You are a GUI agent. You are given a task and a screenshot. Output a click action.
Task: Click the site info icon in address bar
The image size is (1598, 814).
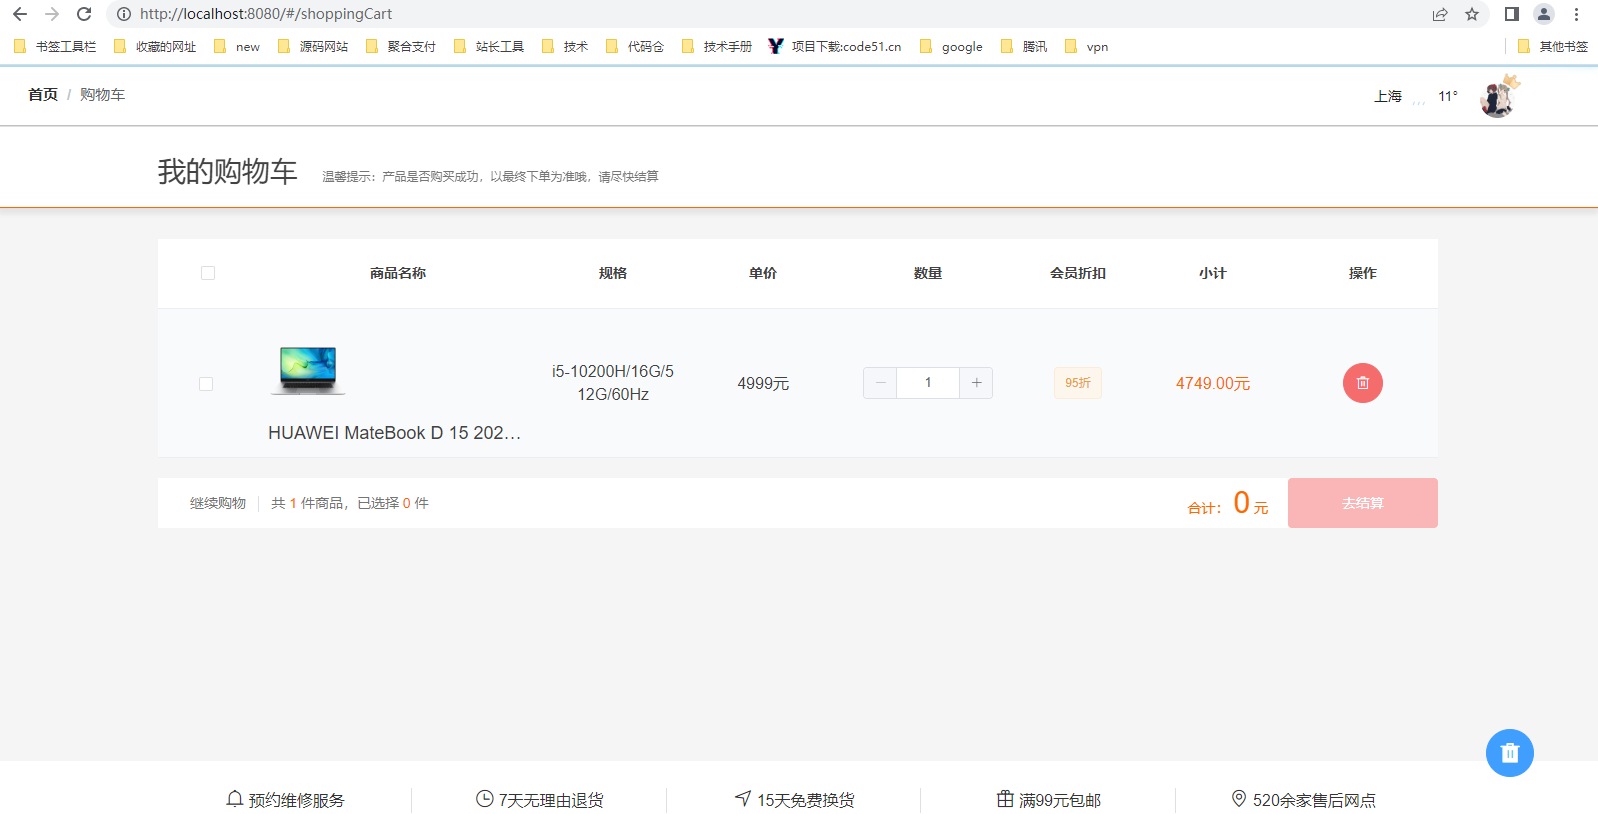coord(124,14)
